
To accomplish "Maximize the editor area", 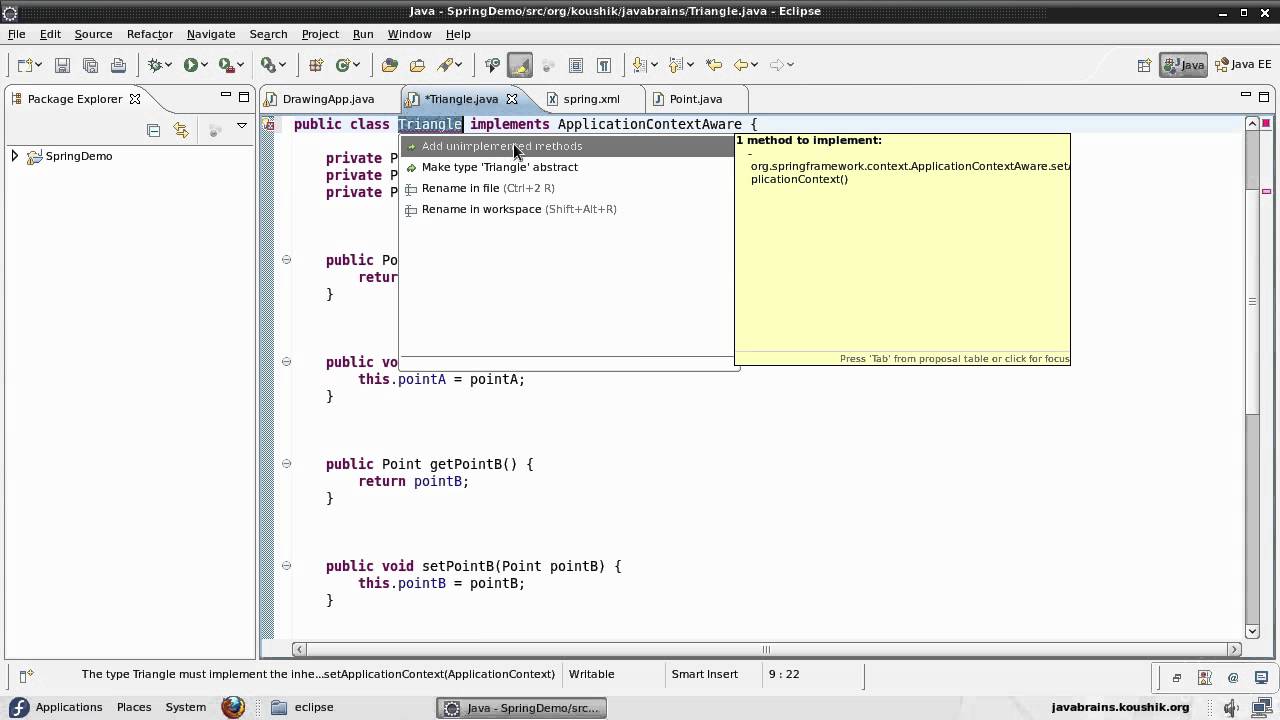I will coord(1264,96).
